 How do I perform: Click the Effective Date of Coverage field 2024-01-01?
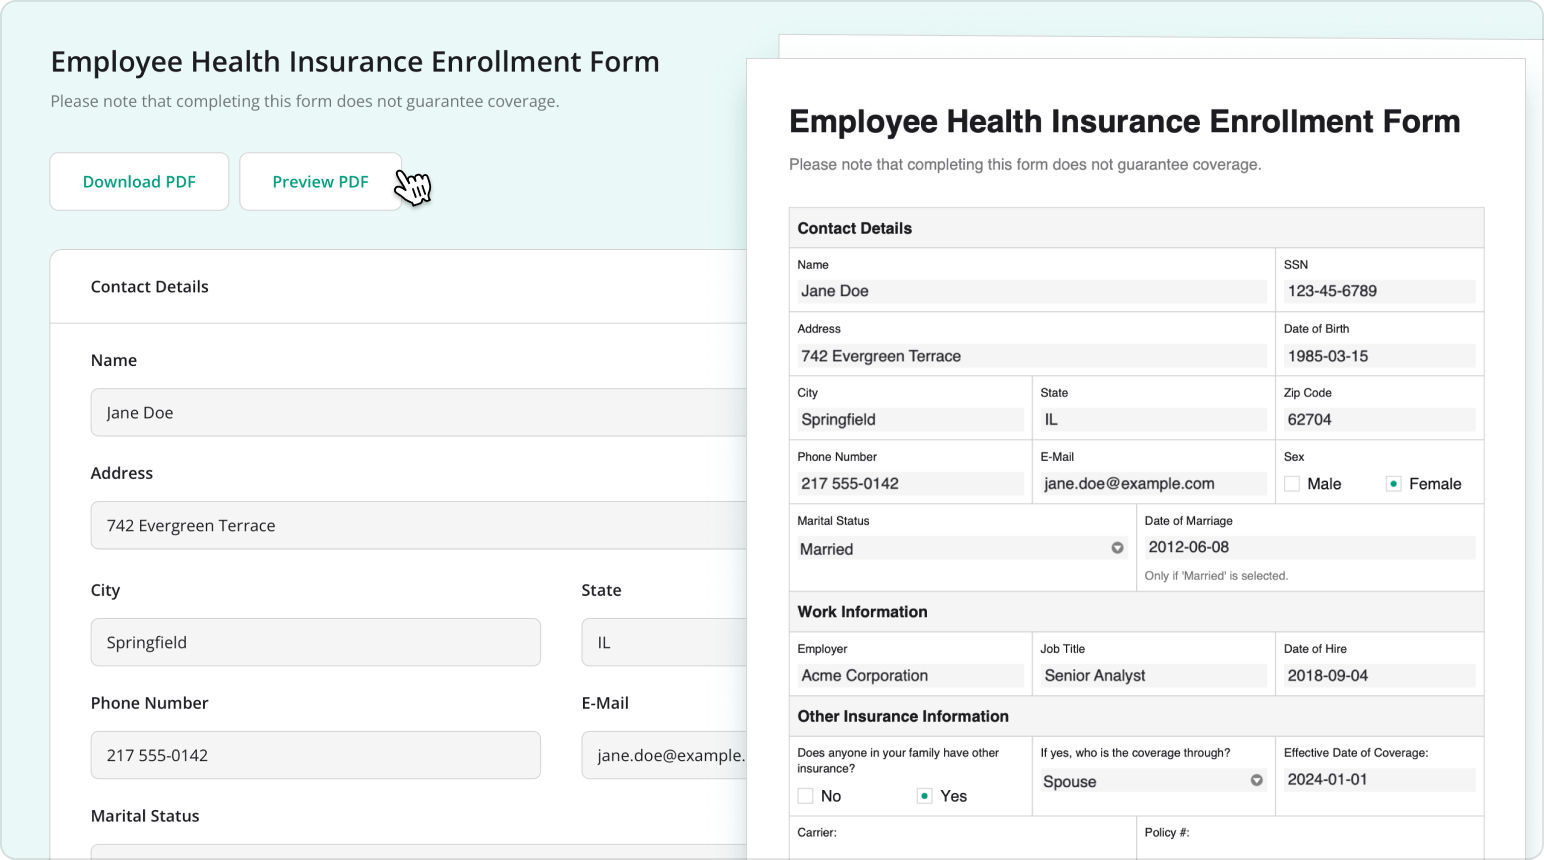(1379, 780)
